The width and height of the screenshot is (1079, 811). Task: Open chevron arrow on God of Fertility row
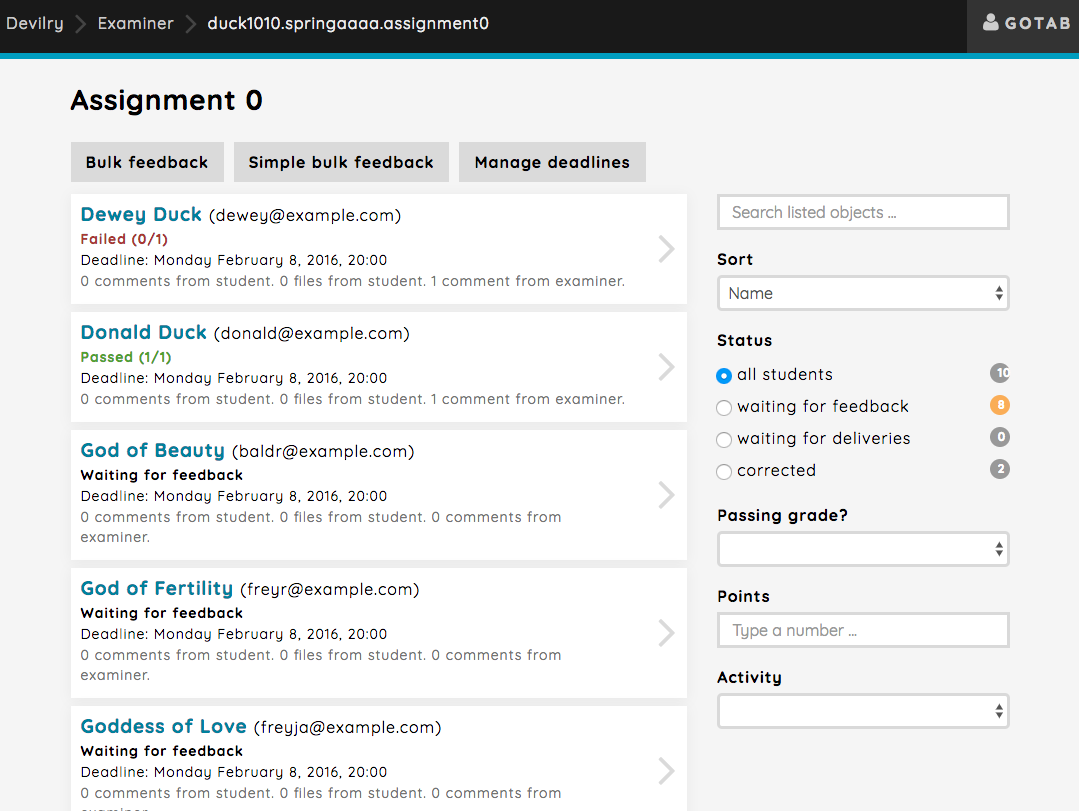pos(666,633)
